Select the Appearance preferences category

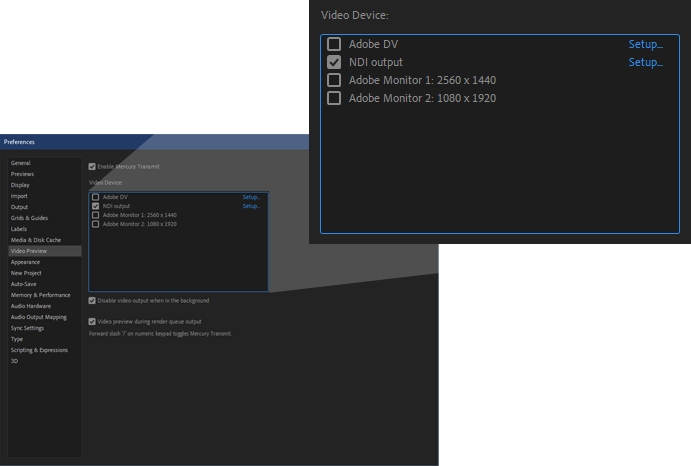click(25, 262)
